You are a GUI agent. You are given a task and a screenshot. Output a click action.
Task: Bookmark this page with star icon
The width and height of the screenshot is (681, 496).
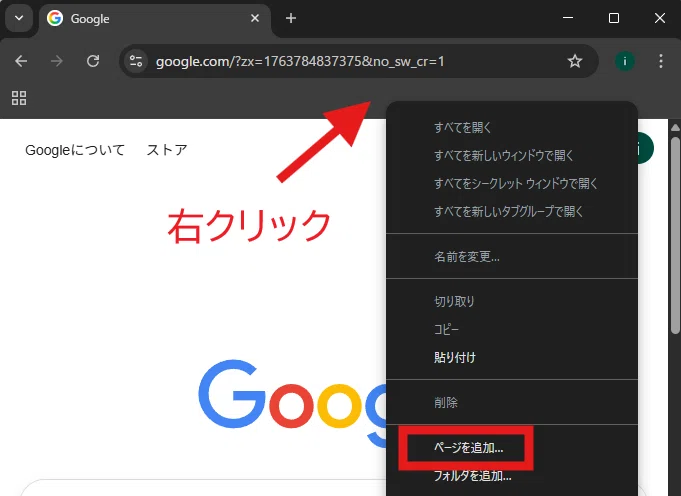pyautogui.click(x=575, y=61)
